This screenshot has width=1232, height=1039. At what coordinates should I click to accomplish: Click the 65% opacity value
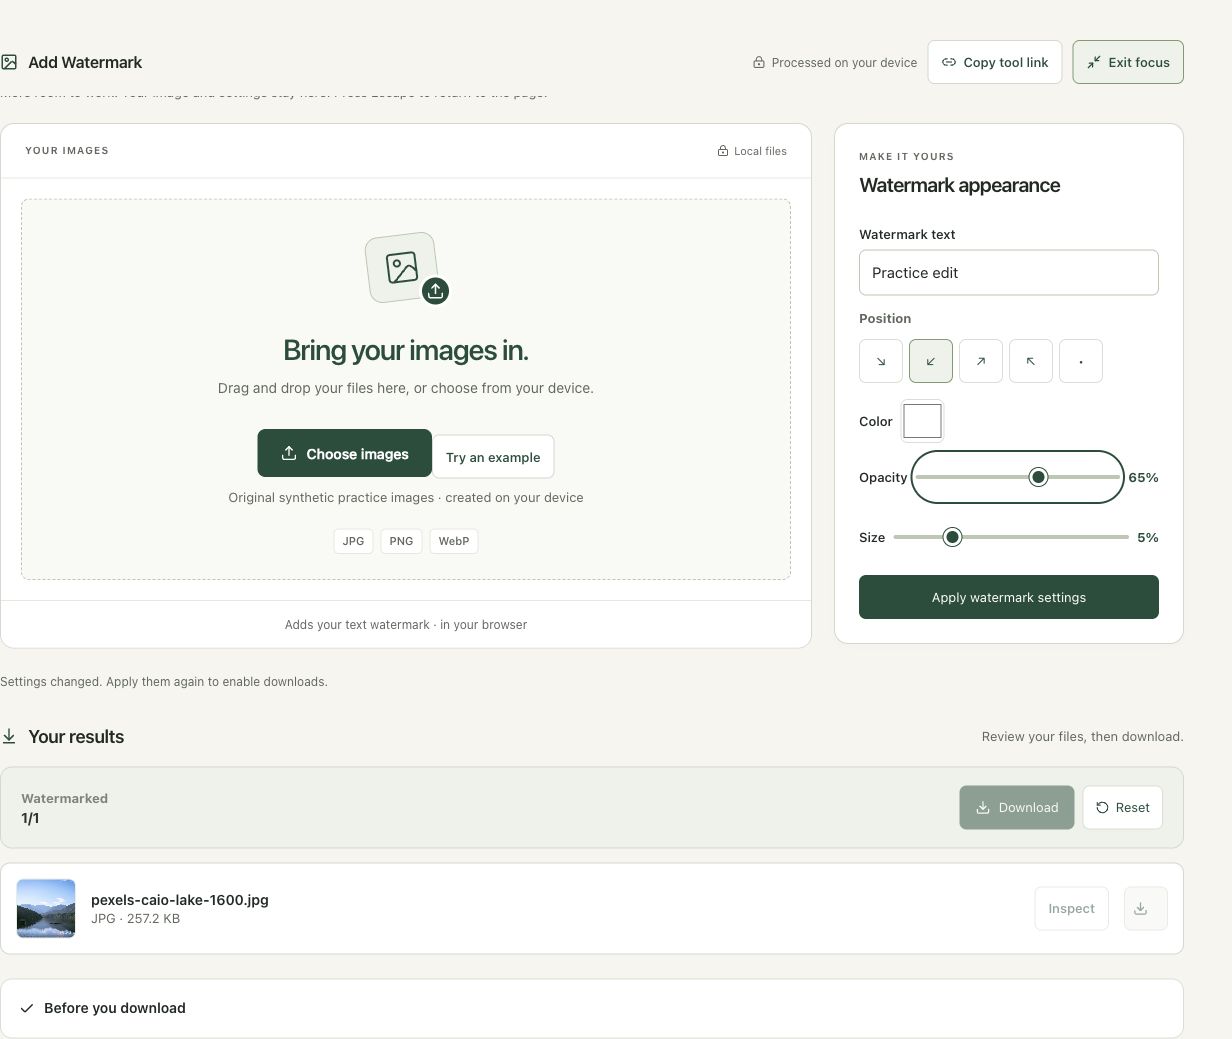[x=1144, y=478]
